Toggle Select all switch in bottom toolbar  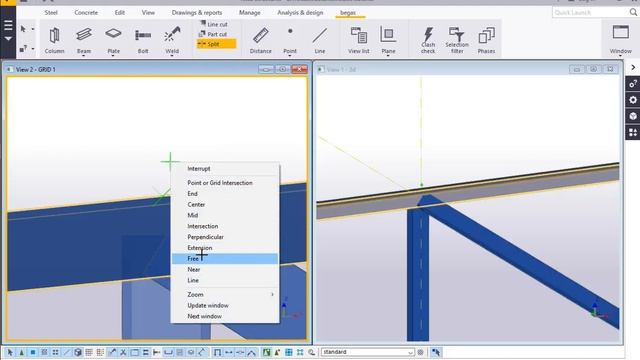pyautogui.click(x=10, y=352)
